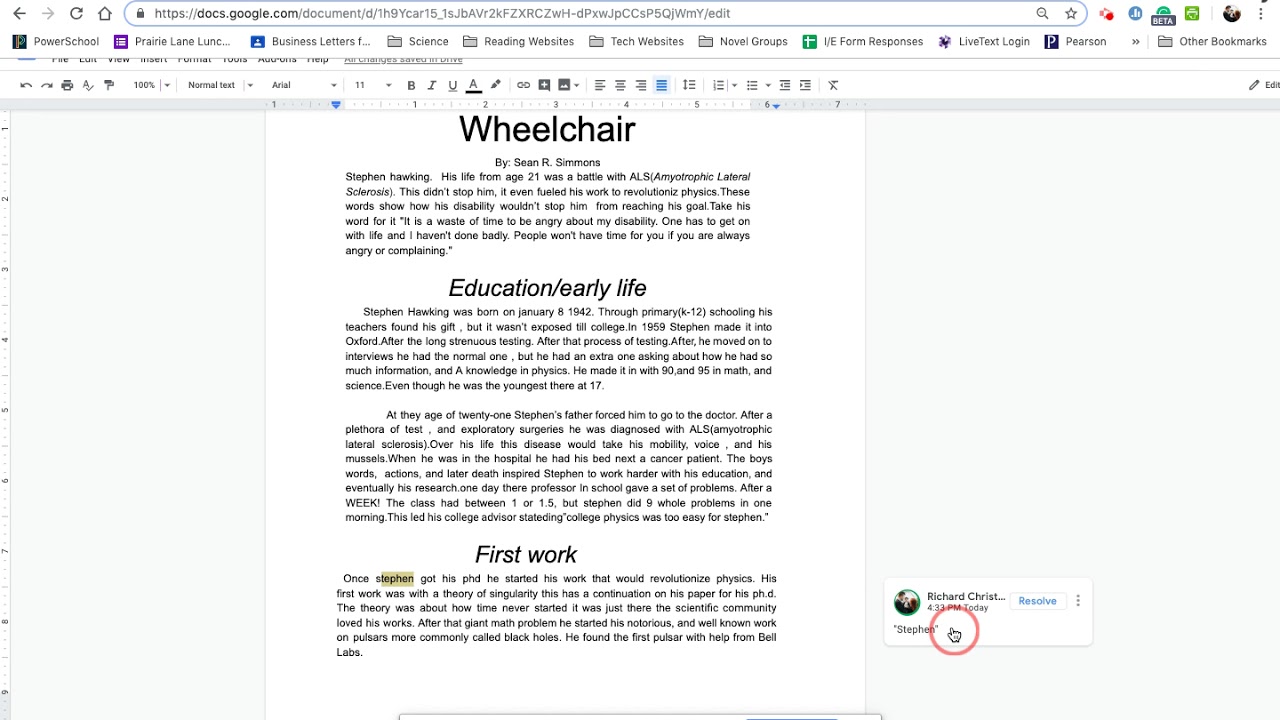Toggle bold formatting

point(411,85)
